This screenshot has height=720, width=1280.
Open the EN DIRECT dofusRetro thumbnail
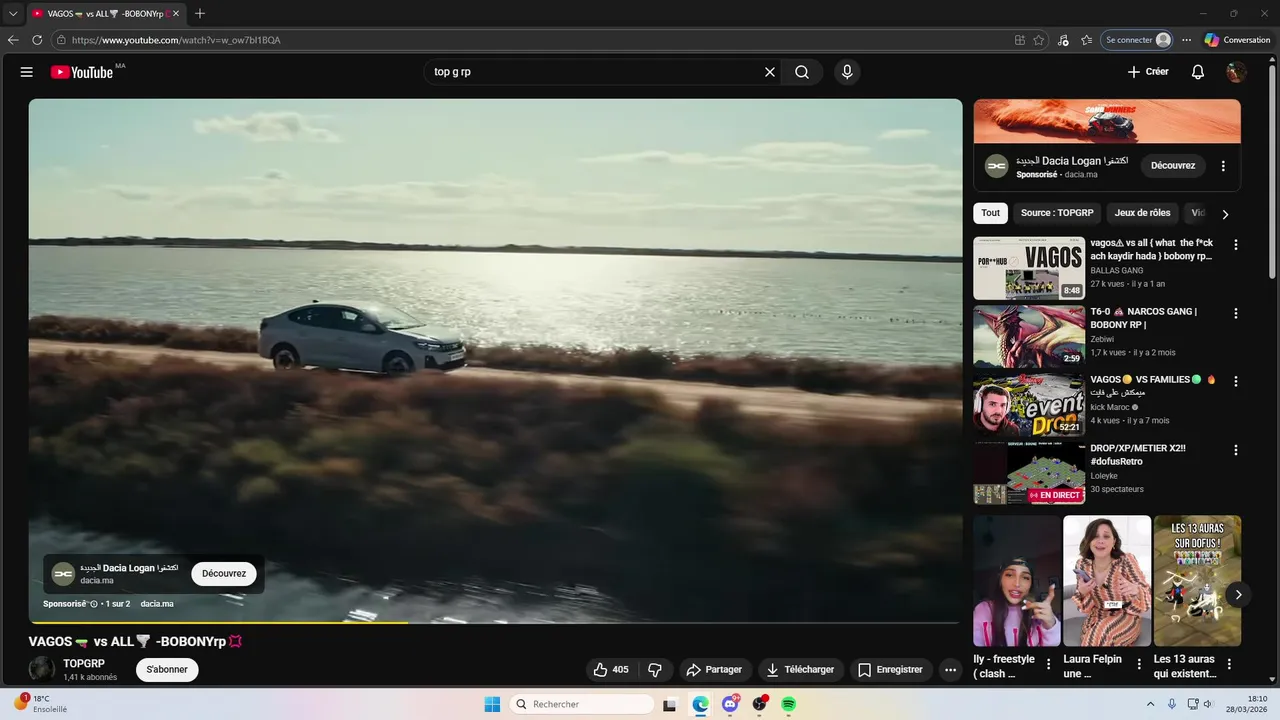1029,474
